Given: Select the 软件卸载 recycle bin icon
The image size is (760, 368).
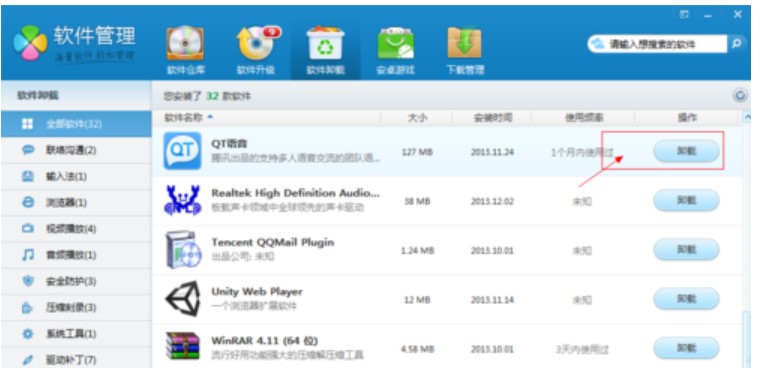Looking at the screenshot, I should coord(325,44).
